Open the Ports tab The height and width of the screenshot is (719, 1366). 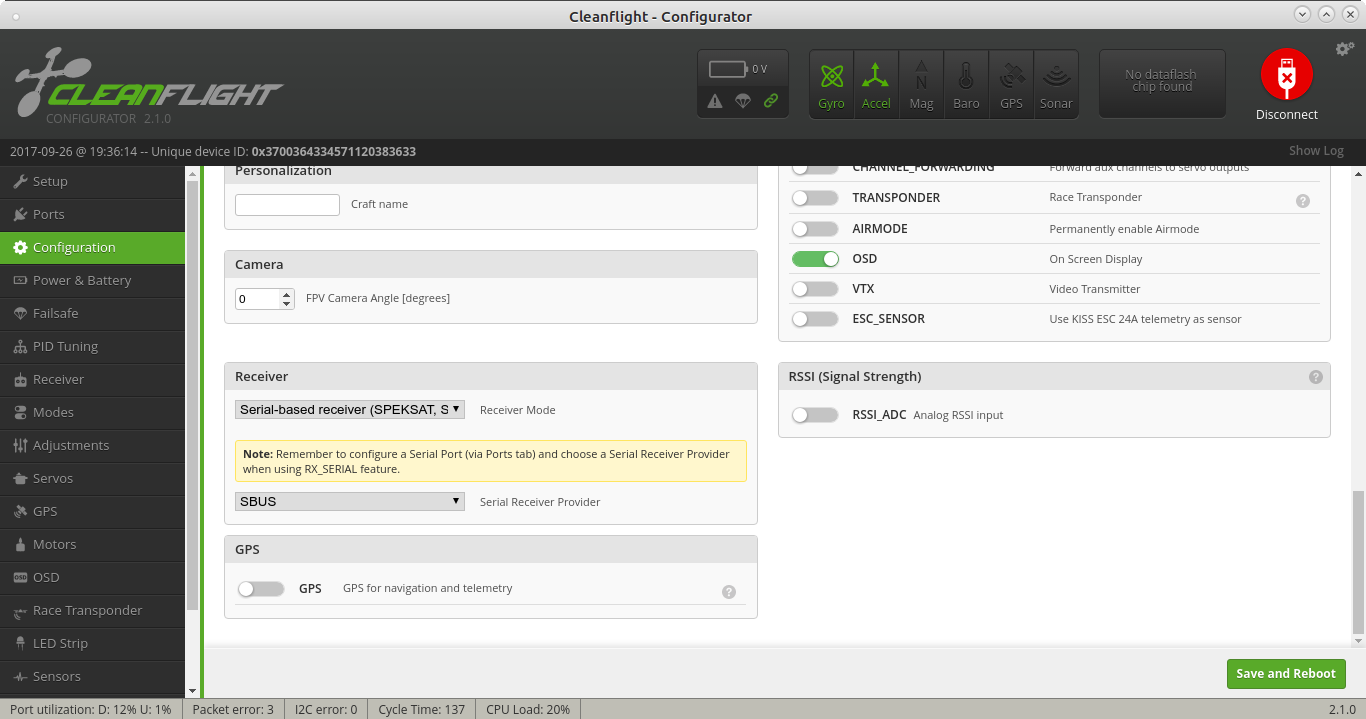pyautogui.click(x=92, y=214)
